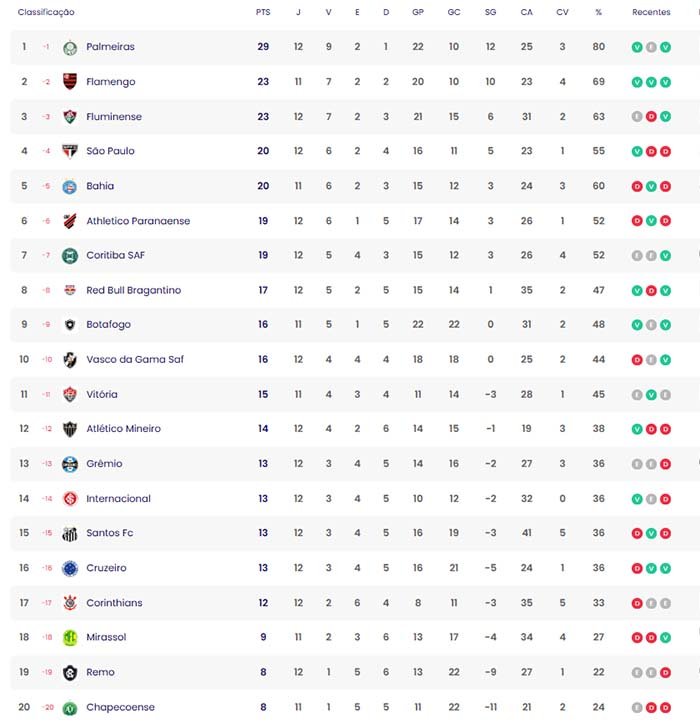Select the Fluminense club badge
700x728 pixels.
pos(70,117)
